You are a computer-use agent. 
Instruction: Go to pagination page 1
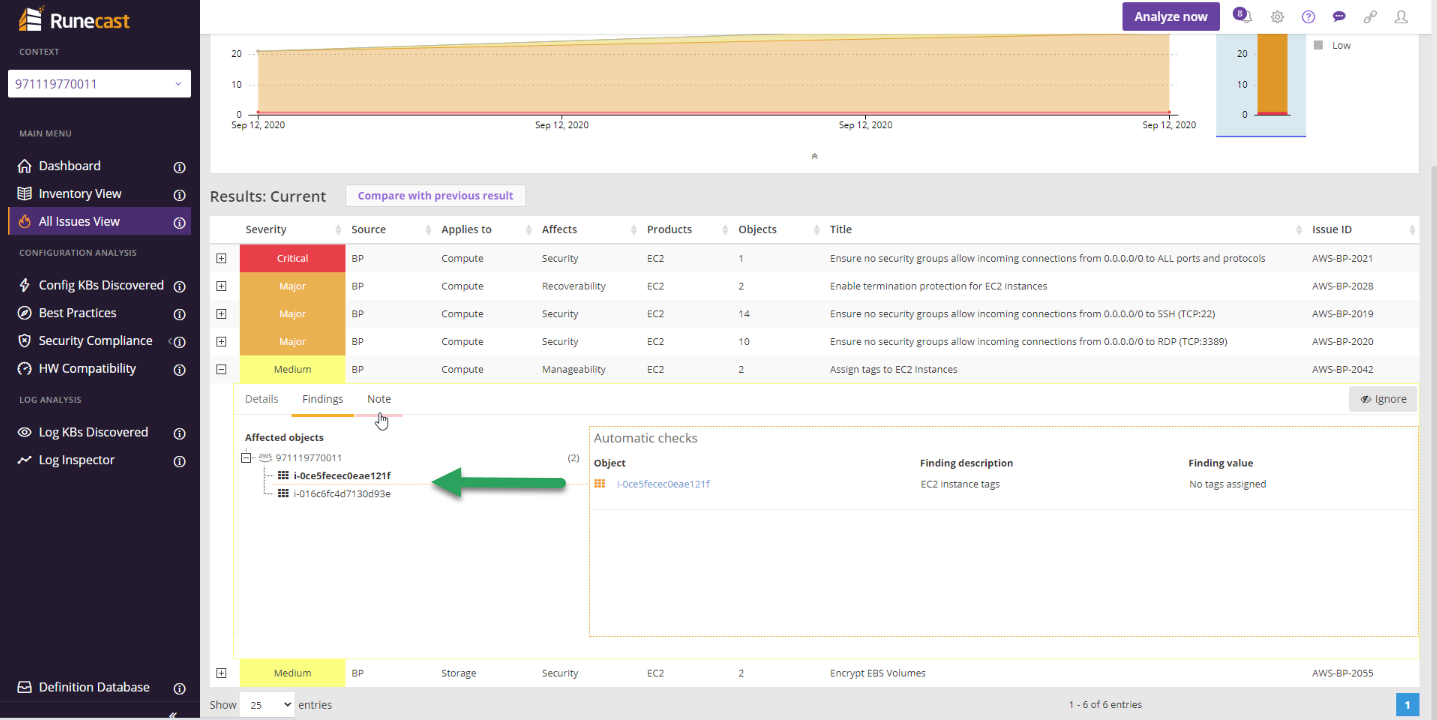(x=1407, y=705)
